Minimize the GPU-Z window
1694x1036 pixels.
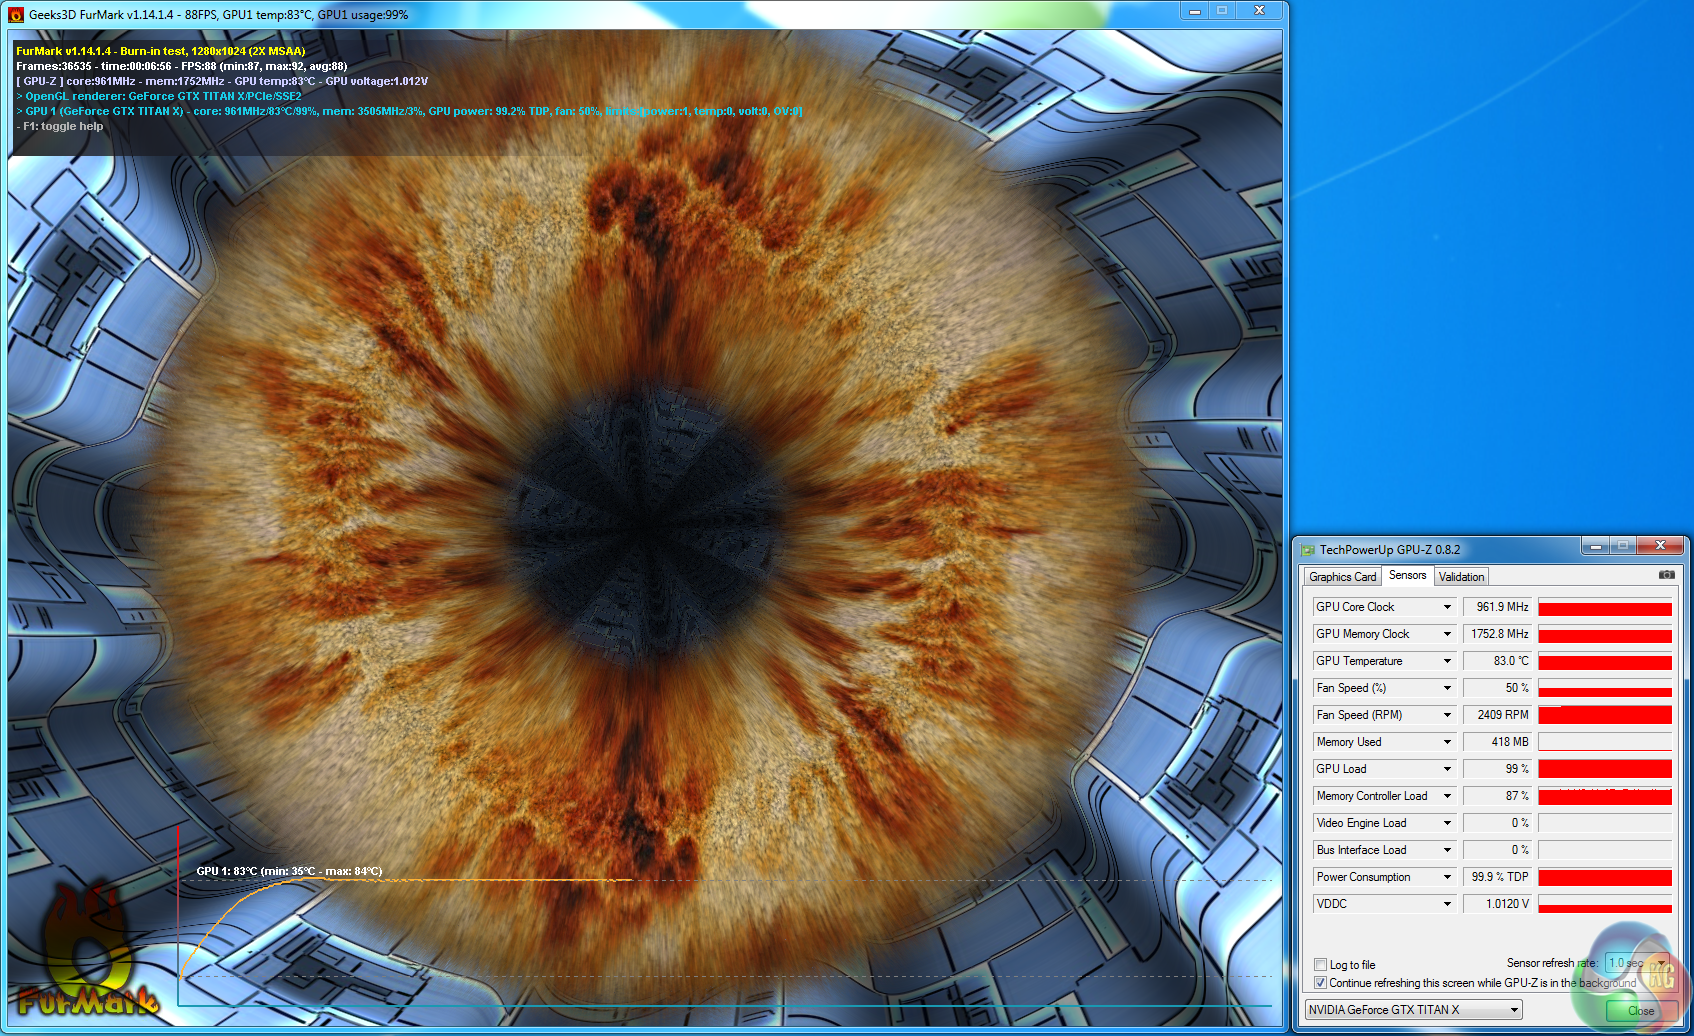[x=1596, y=546]
